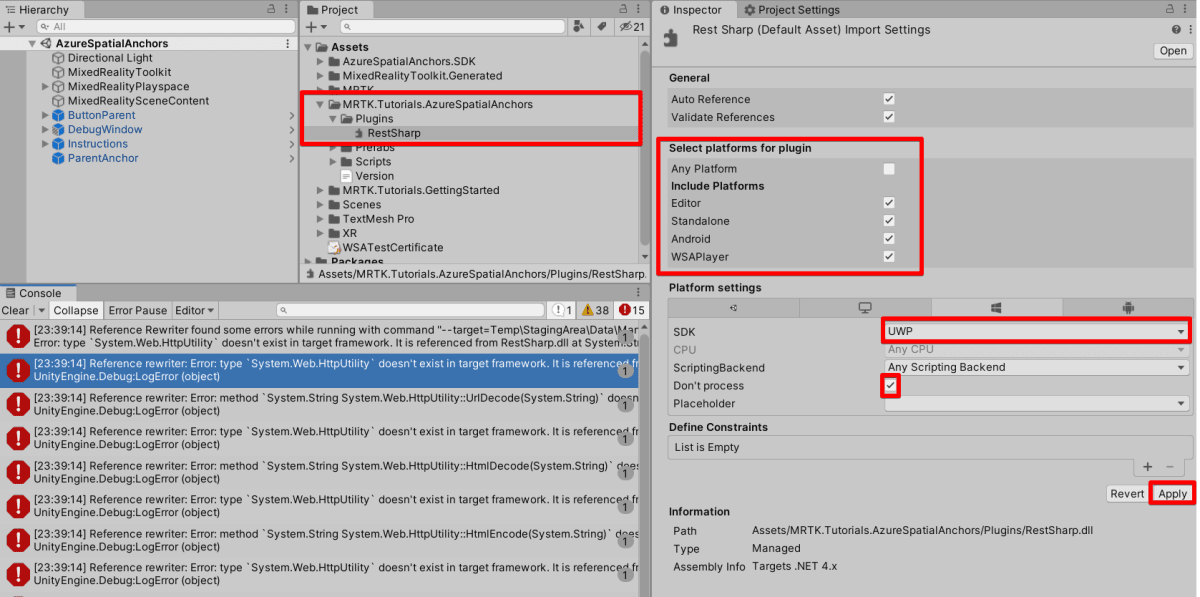Expand MixedRealityPlayspace in Hierarchy
Screen dimensions: 1200x597
46,87
